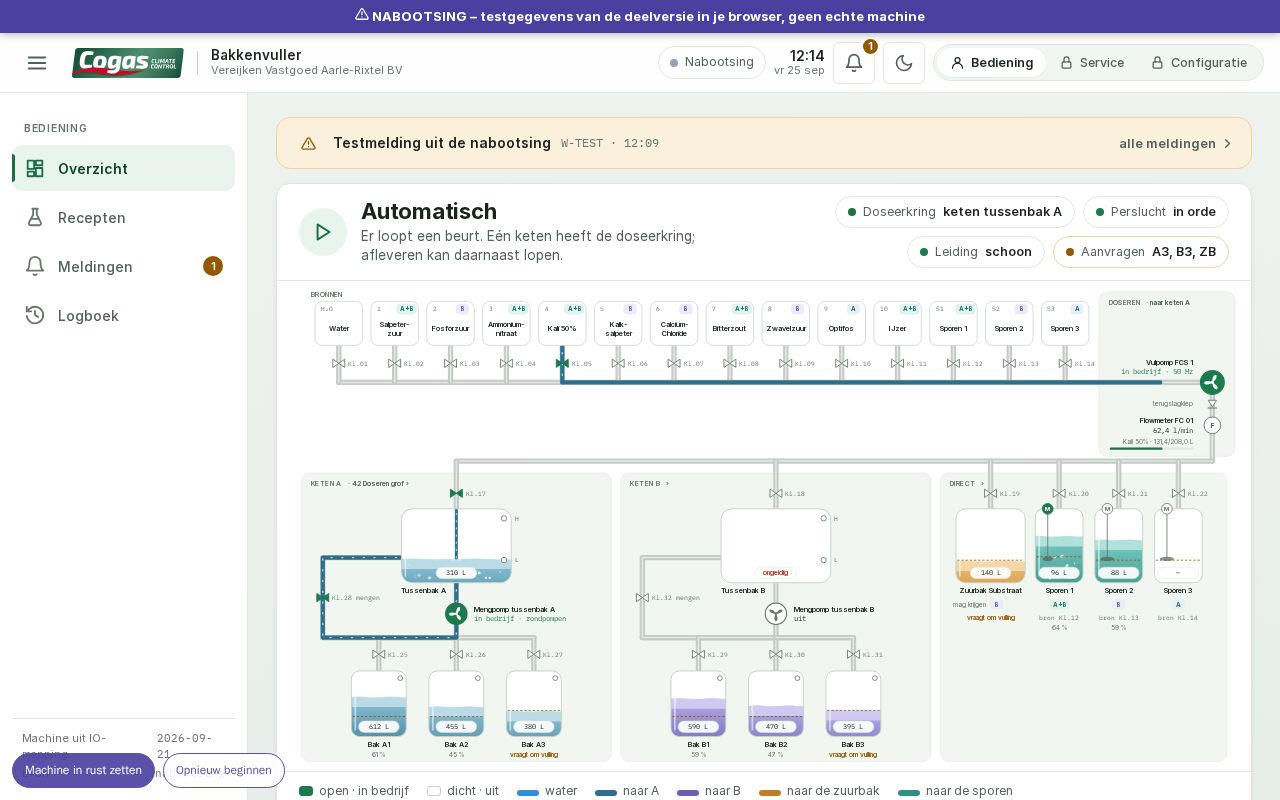Click valve Kl.27 above Bak A3

pyautogui.click(x=534, y=655)
